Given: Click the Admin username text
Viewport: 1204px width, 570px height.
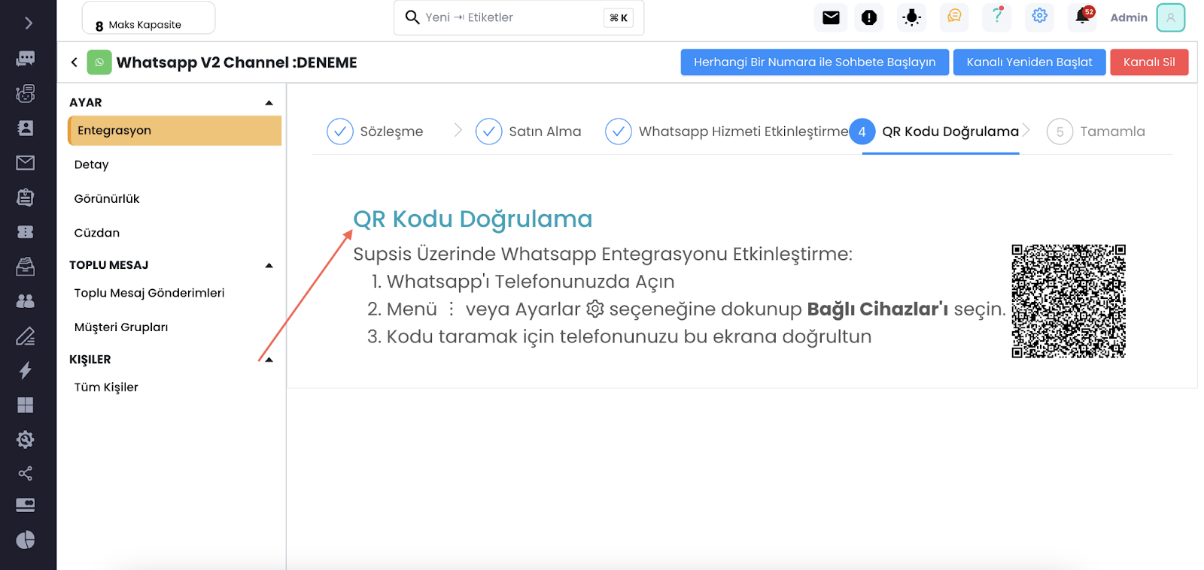Looking at the screenshot, I should tap(1129, 18).
